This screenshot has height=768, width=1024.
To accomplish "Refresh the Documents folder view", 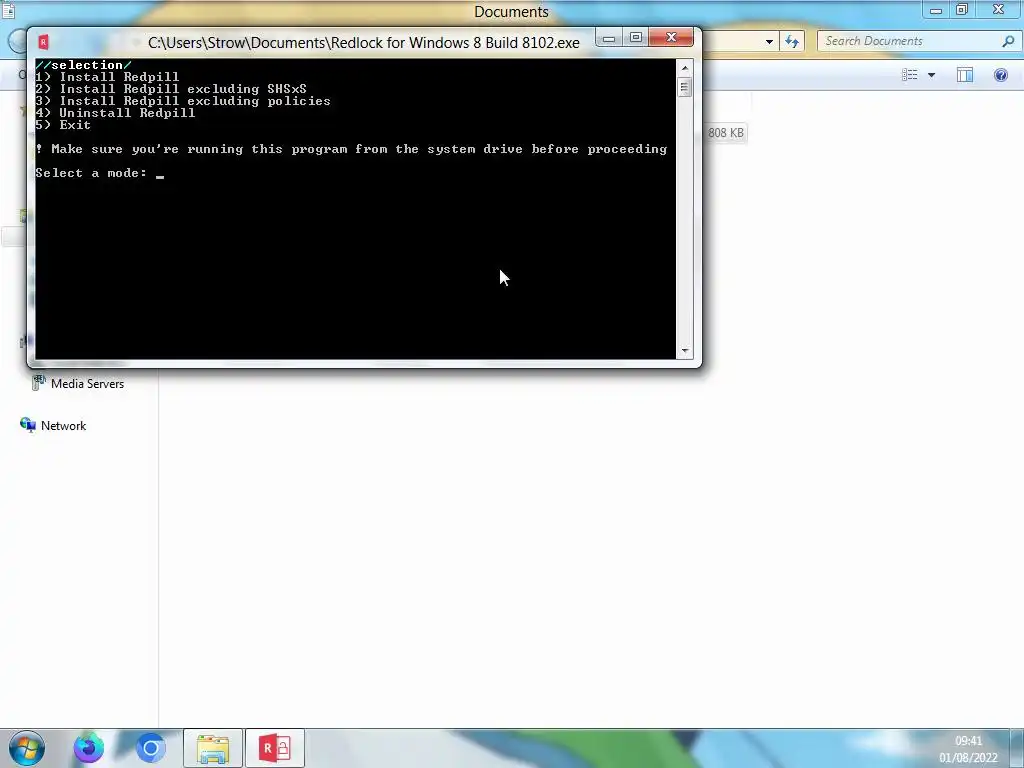I will [792, 42].
